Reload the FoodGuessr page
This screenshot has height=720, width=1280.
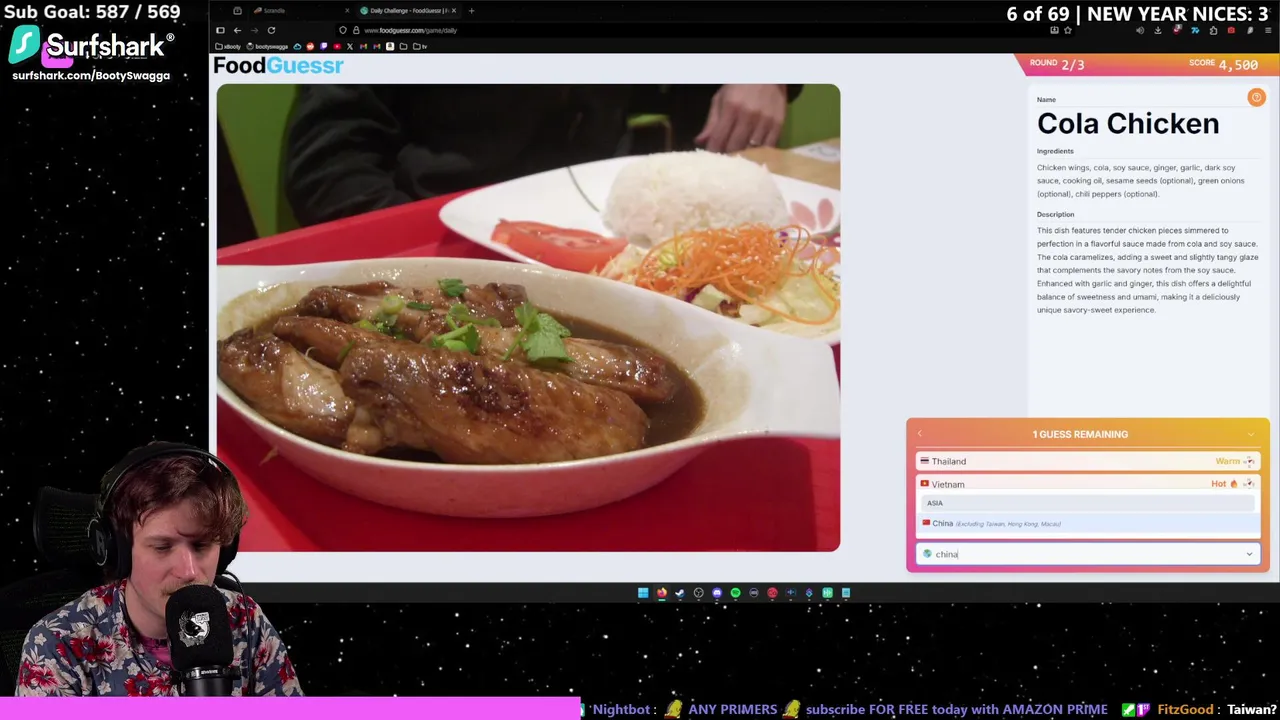[271, 30]
